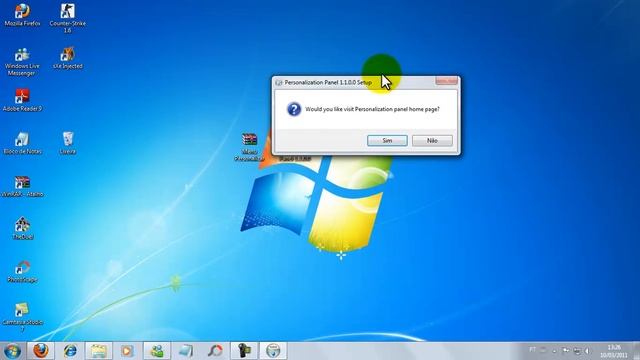
Task: Select the Counter-Strike 1.6 desktop icon
Action: pyautogui.click(x=67, y=18)
